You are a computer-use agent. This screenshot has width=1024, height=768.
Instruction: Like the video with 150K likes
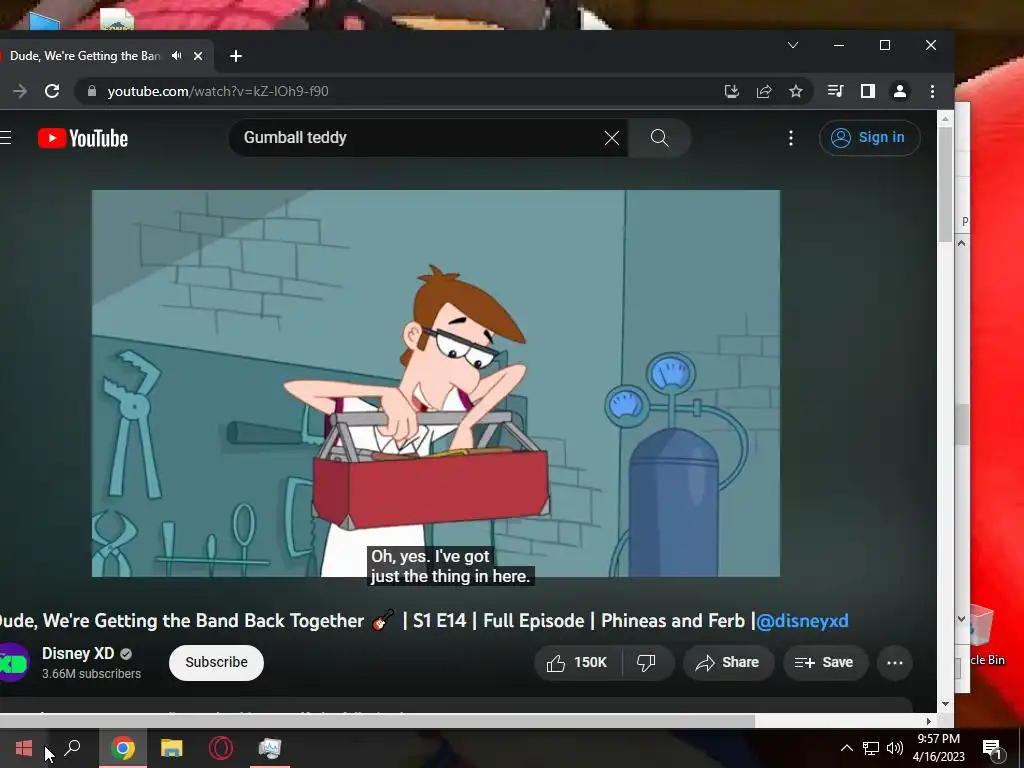577,663
